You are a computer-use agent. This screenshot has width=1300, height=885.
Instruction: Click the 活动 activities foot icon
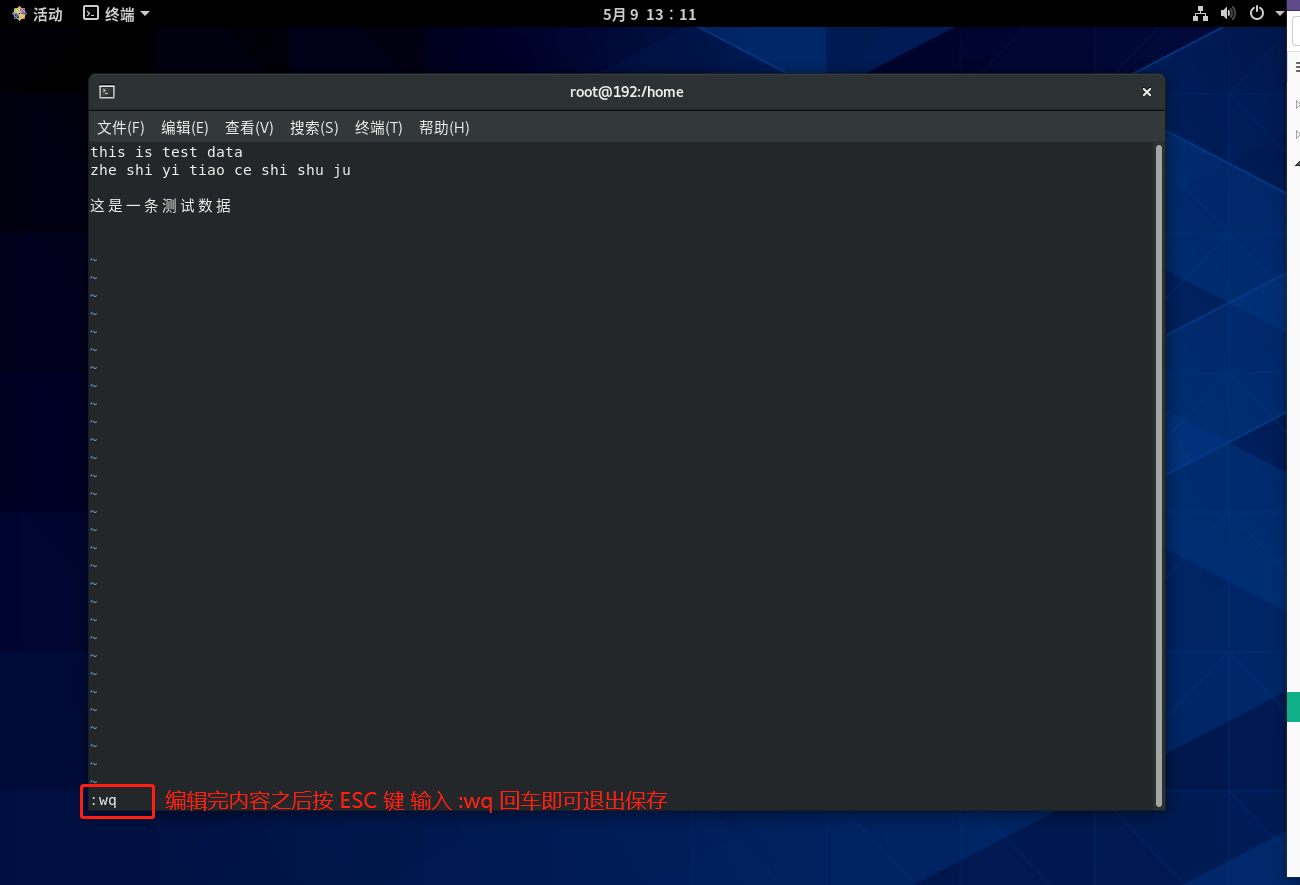pos(20,14)
